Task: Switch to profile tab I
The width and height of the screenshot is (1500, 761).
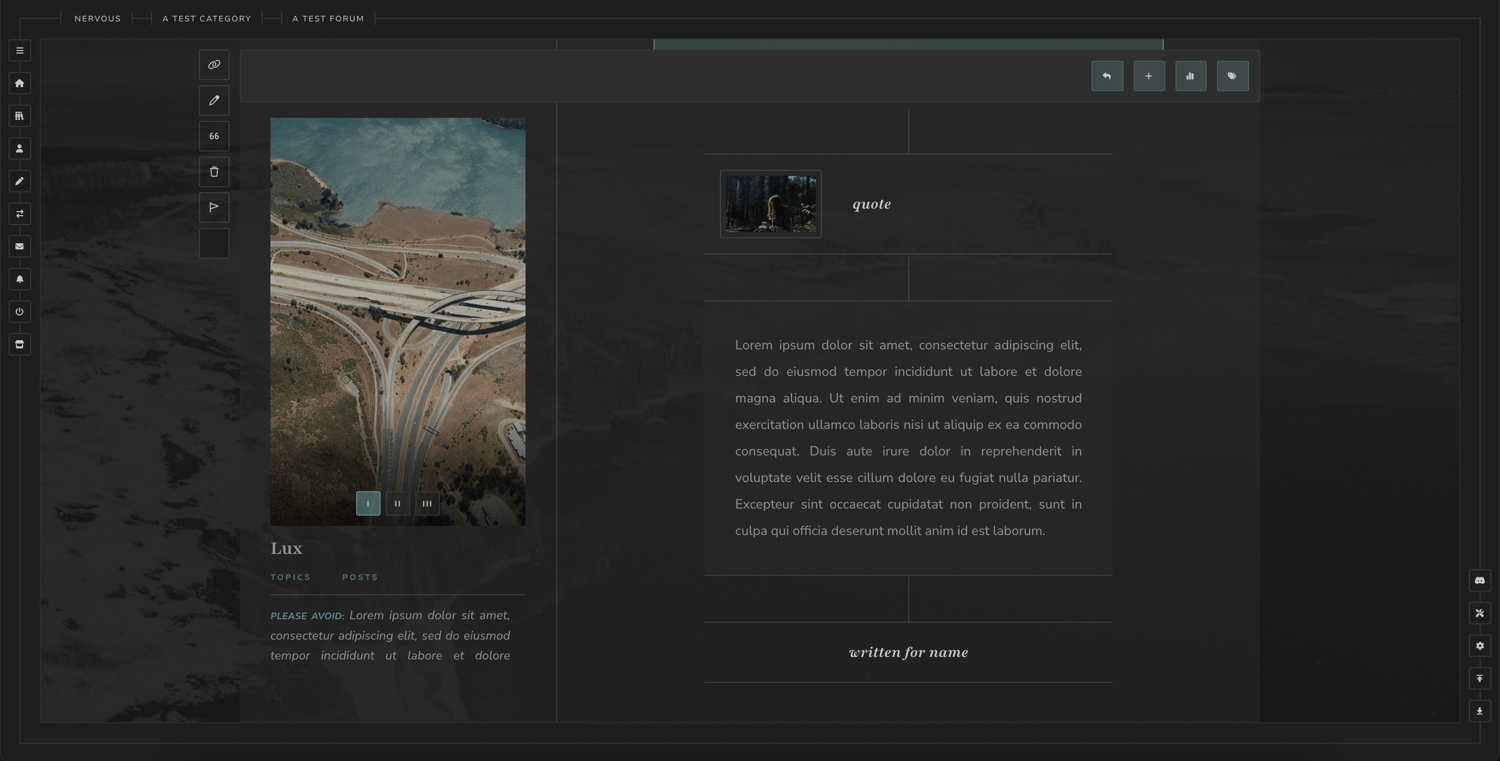Action: pos(368,503)
